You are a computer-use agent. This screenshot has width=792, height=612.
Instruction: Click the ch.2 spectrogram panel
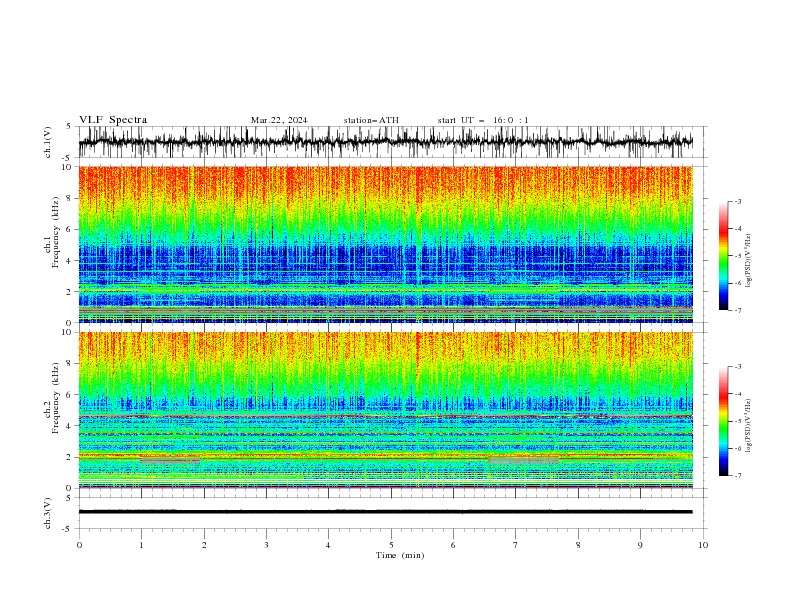click(385, 410)
